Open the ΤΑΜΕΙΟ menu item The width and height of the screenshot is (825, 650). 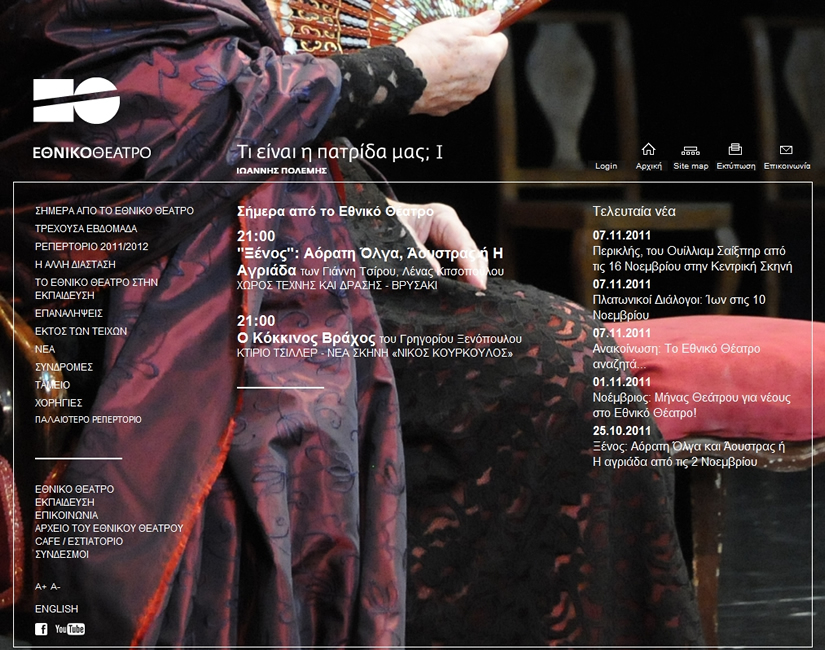point(52,385)
